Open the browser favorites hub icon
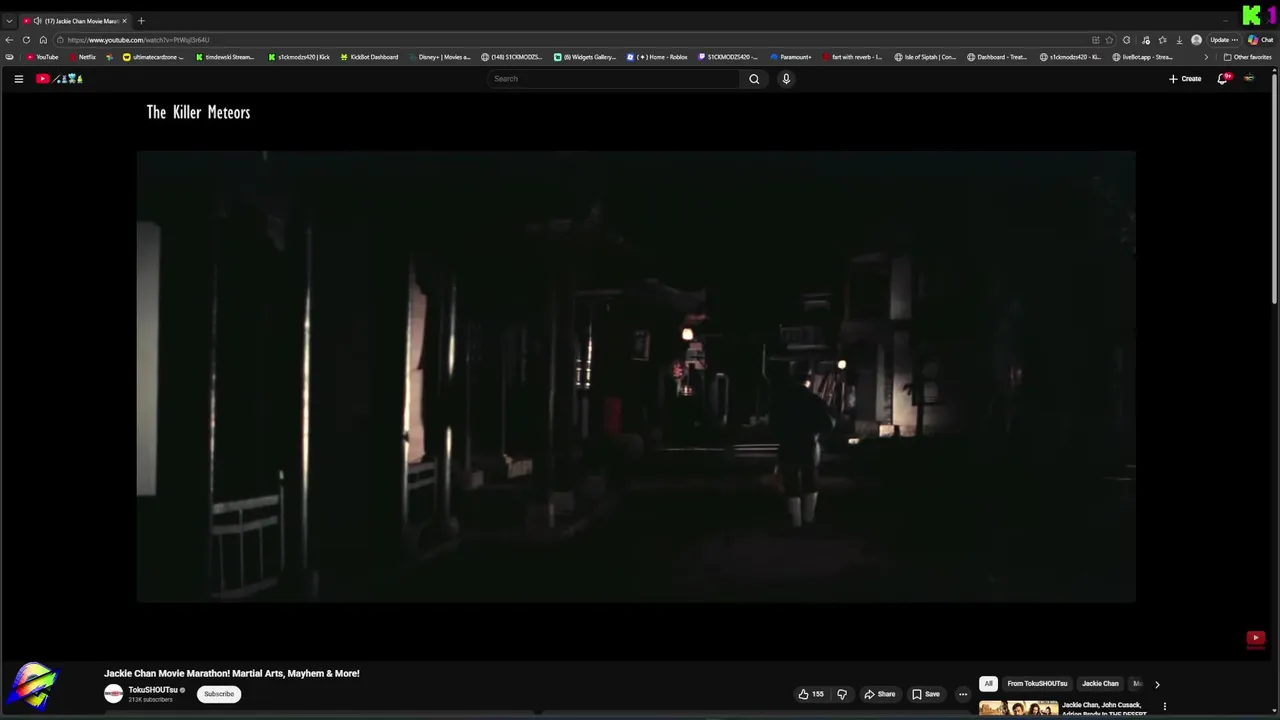Screen dimensions: 1280x720 1162,40
